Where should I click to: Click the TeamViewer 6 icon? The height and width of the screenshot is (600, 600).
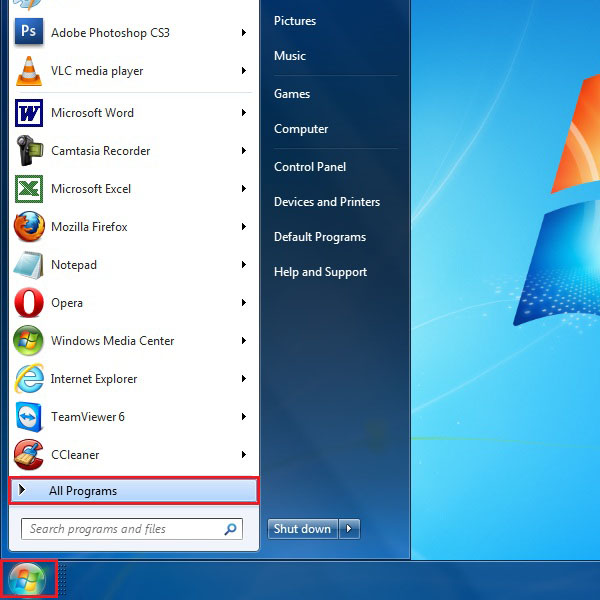(29, 417)
